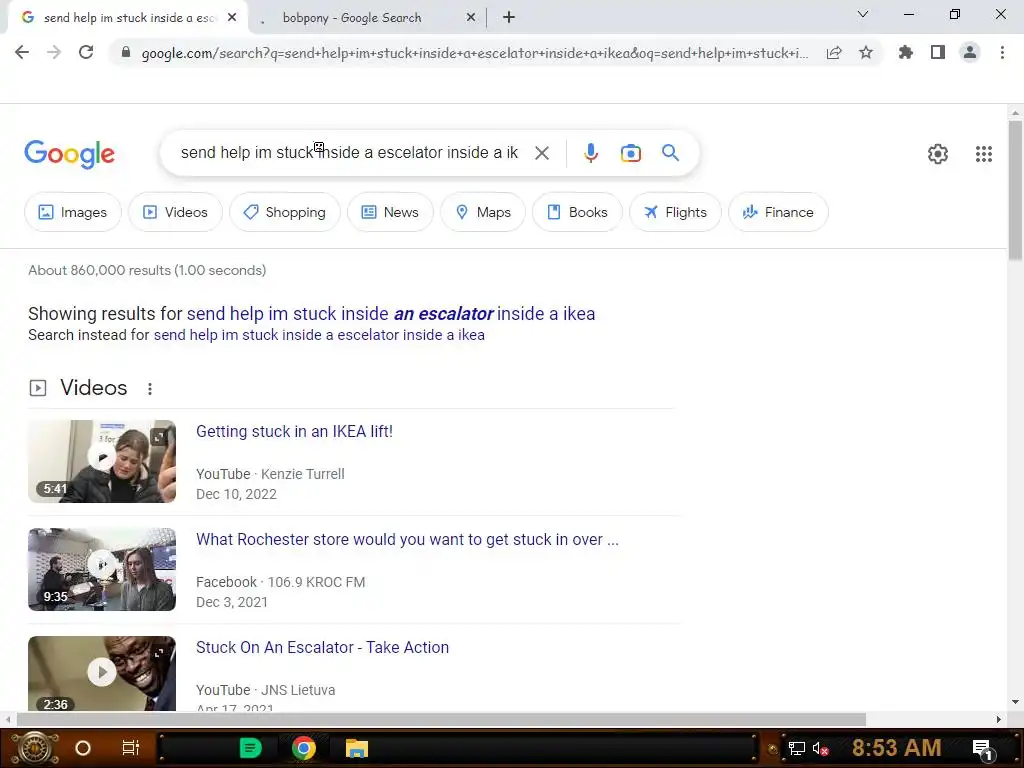The image size is (1024, 768).
Task: Clear the search box with X
Action: click(x=541, y=153)
